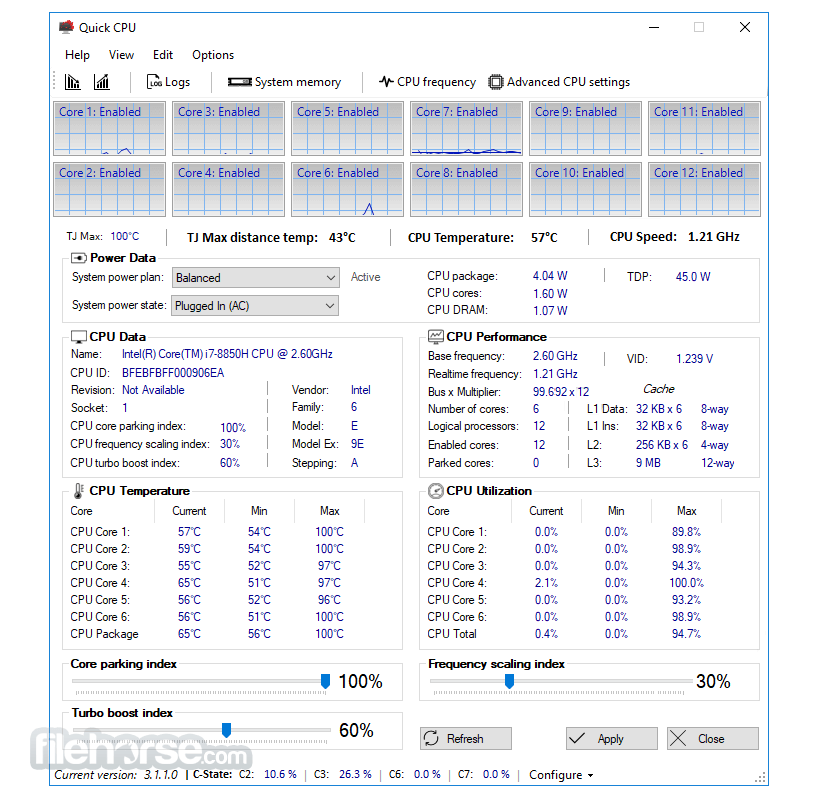Click the Refresh button

point(465,738)
